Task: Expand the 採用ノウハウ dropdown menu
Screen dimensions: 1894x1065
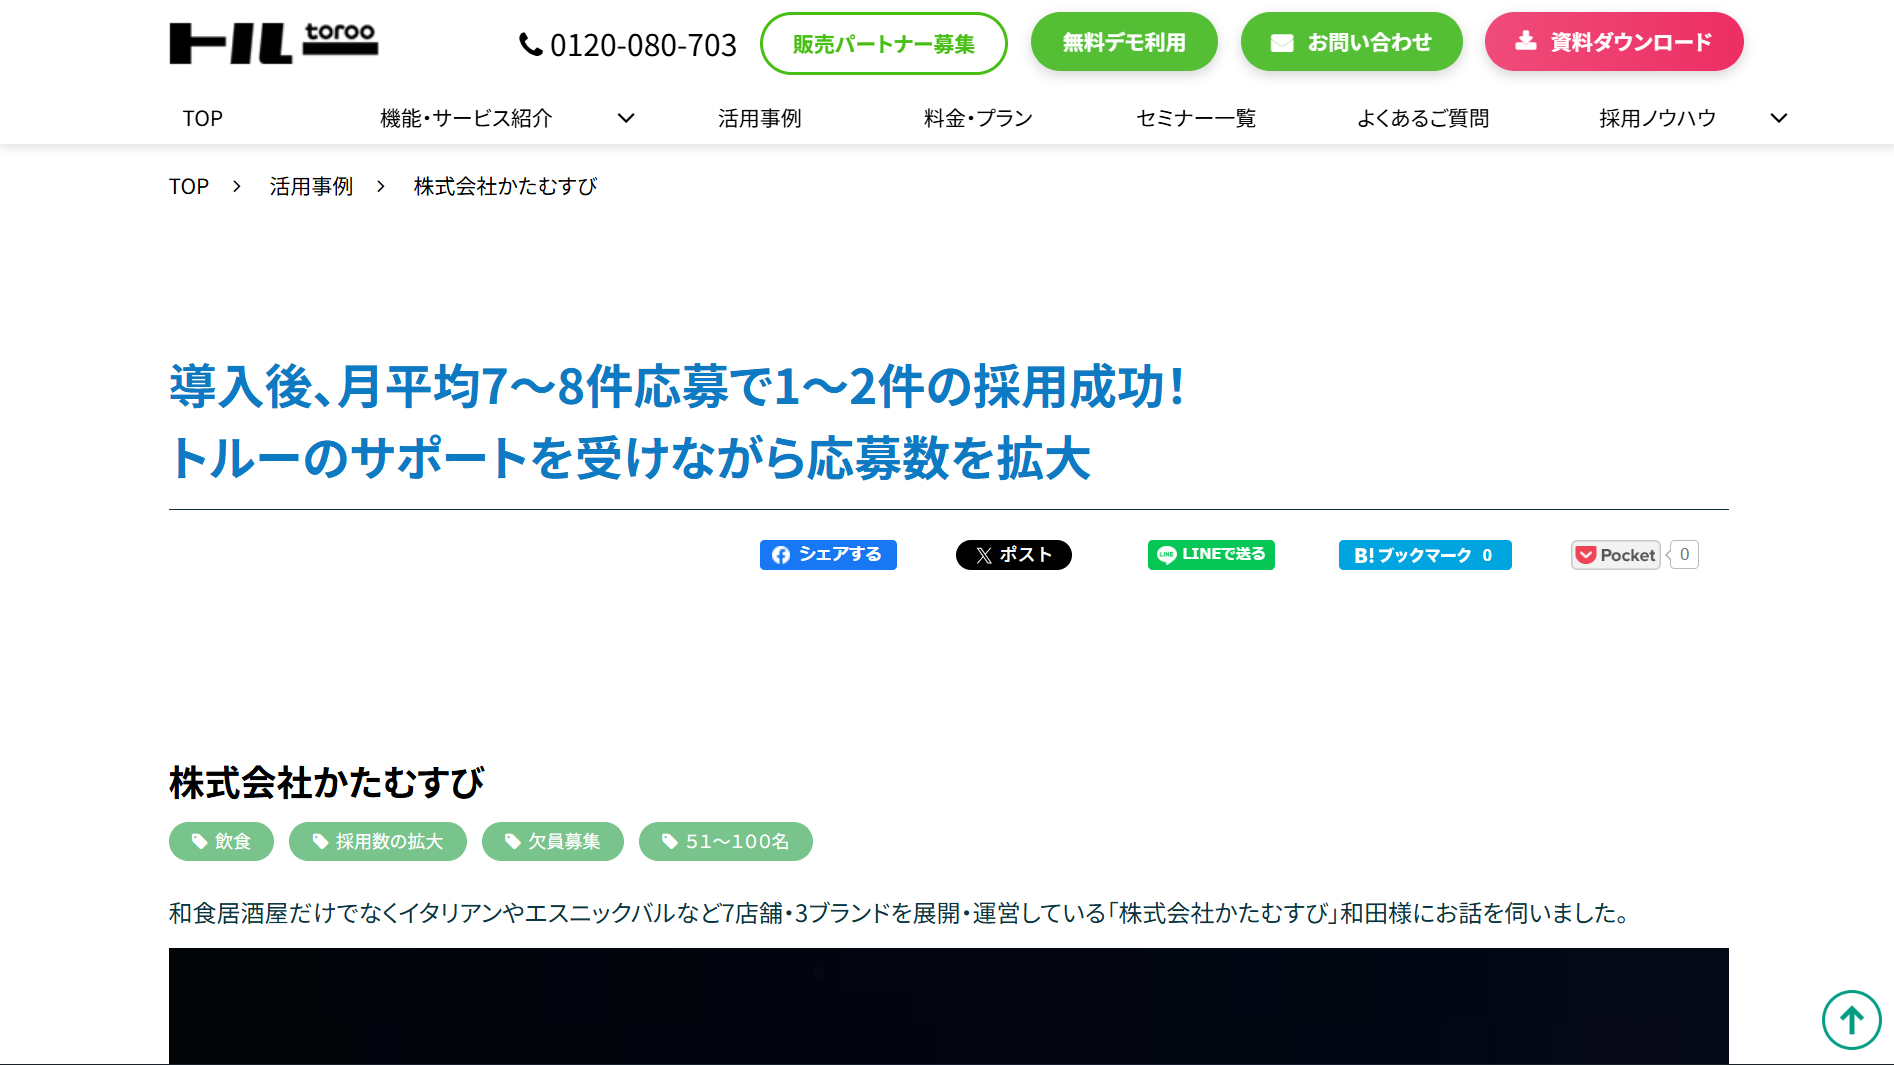Action: click(x=1779, y=118)
